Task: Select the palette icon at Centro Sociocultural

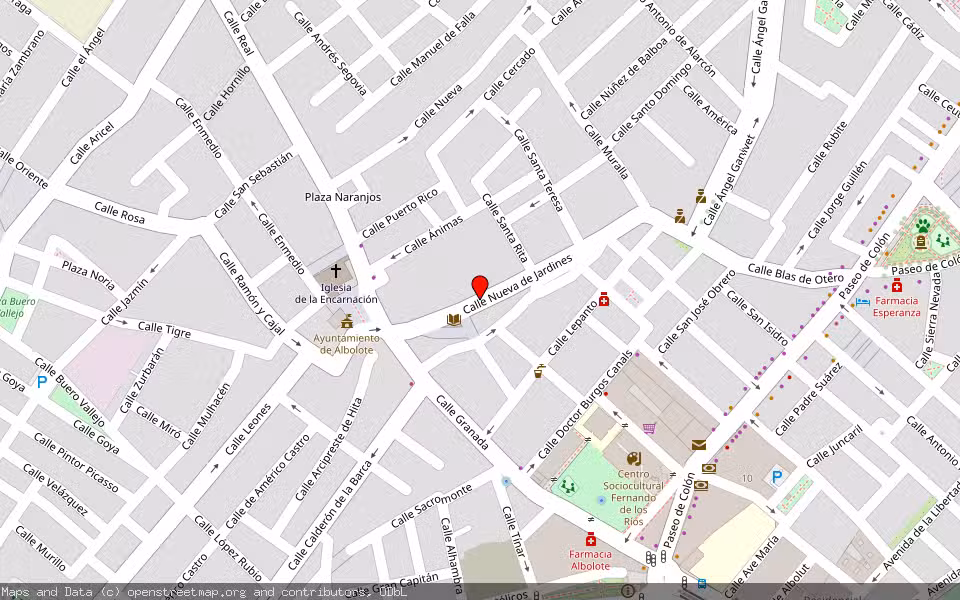Action: 632,459
